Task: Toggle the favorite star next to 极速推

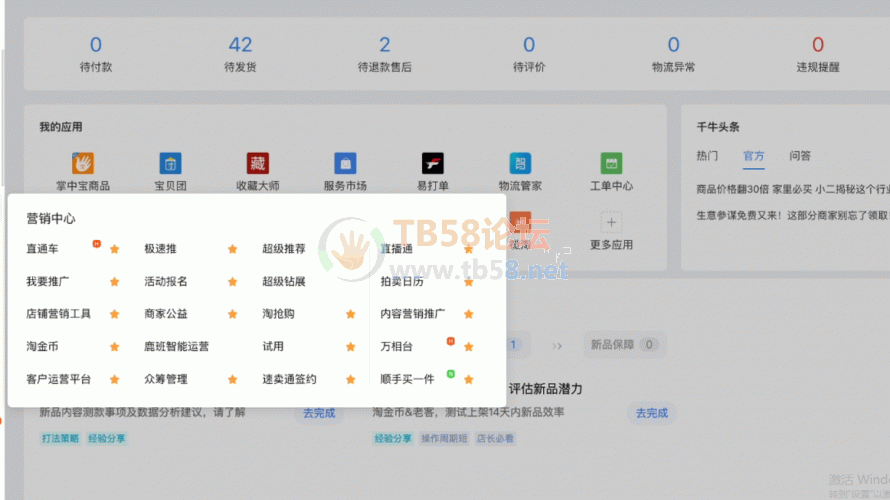Action: point(233,249)
